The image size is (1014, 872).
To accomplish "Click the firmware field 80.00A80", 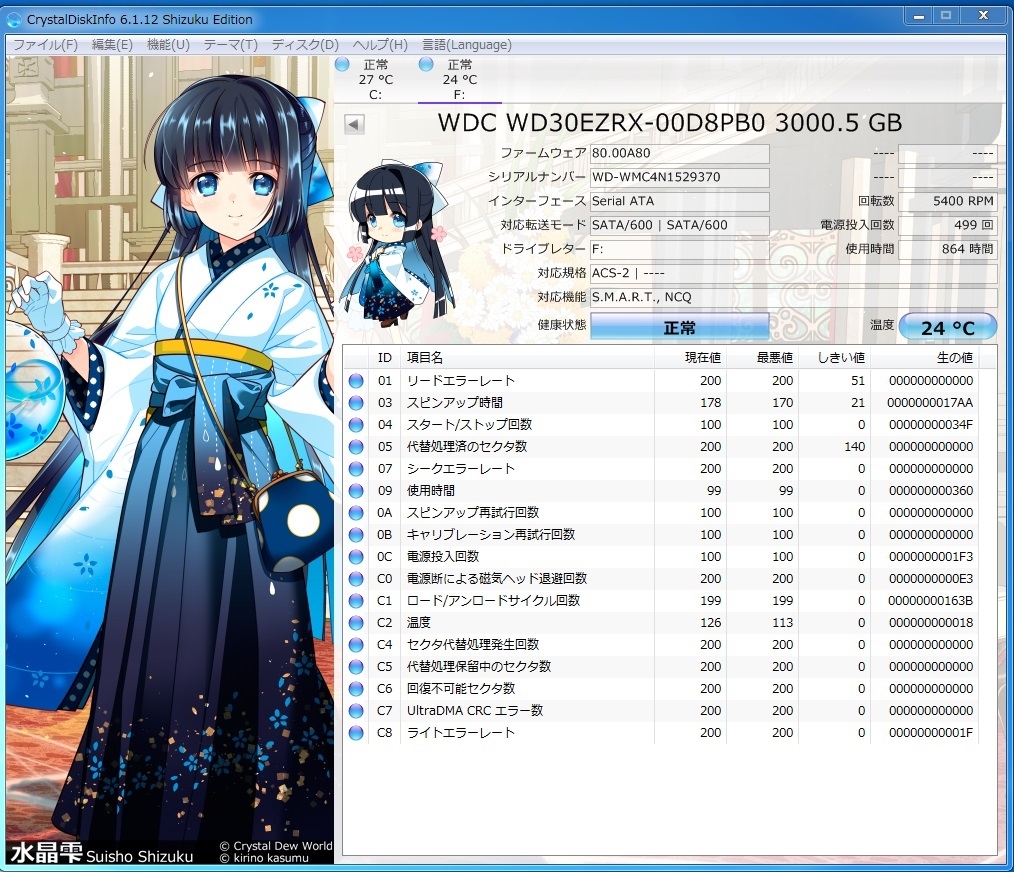I will tap(680, 153).
